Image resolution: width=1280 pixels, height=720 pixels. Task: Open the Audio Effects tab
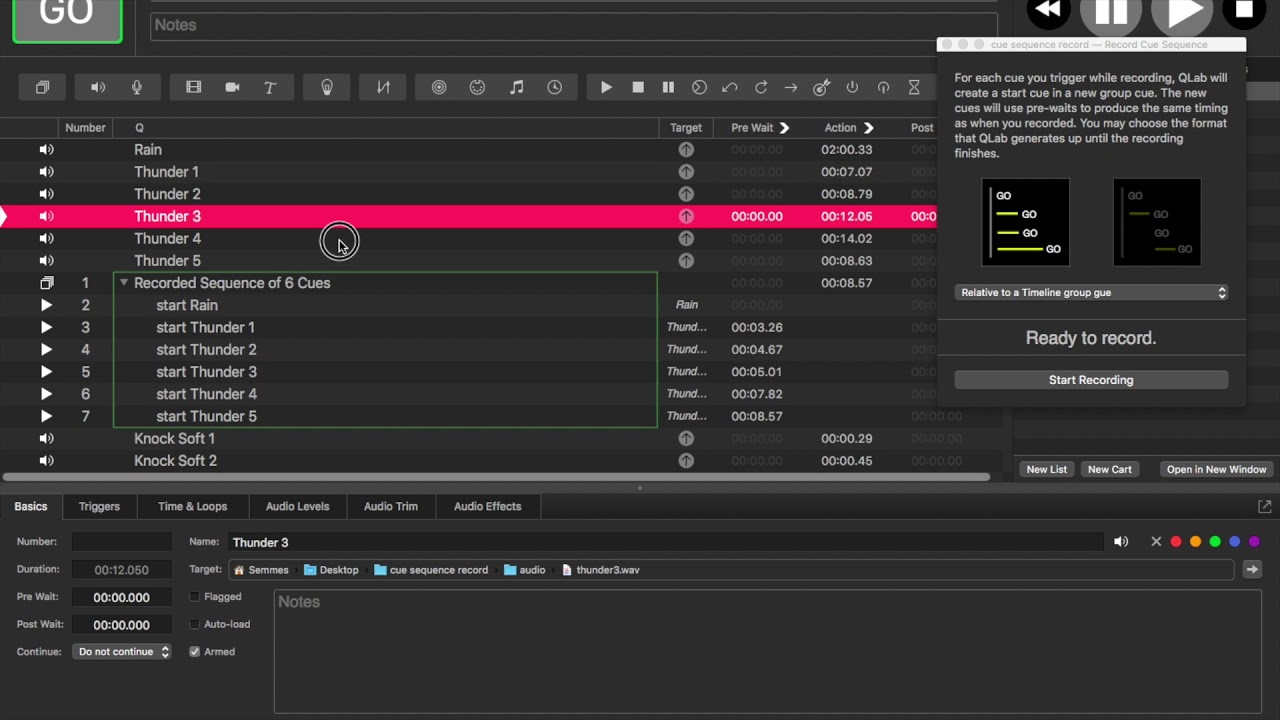coord(488,507)
